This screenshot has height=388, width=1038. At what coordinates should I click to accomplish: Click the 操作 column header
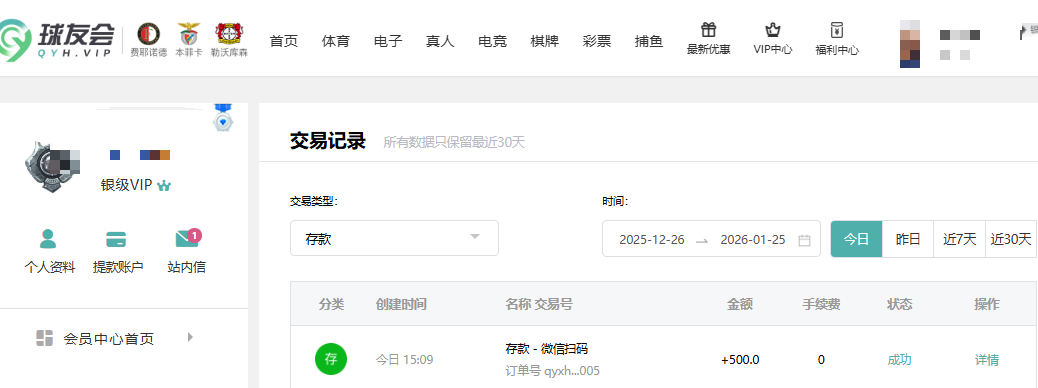click(986, 305)
